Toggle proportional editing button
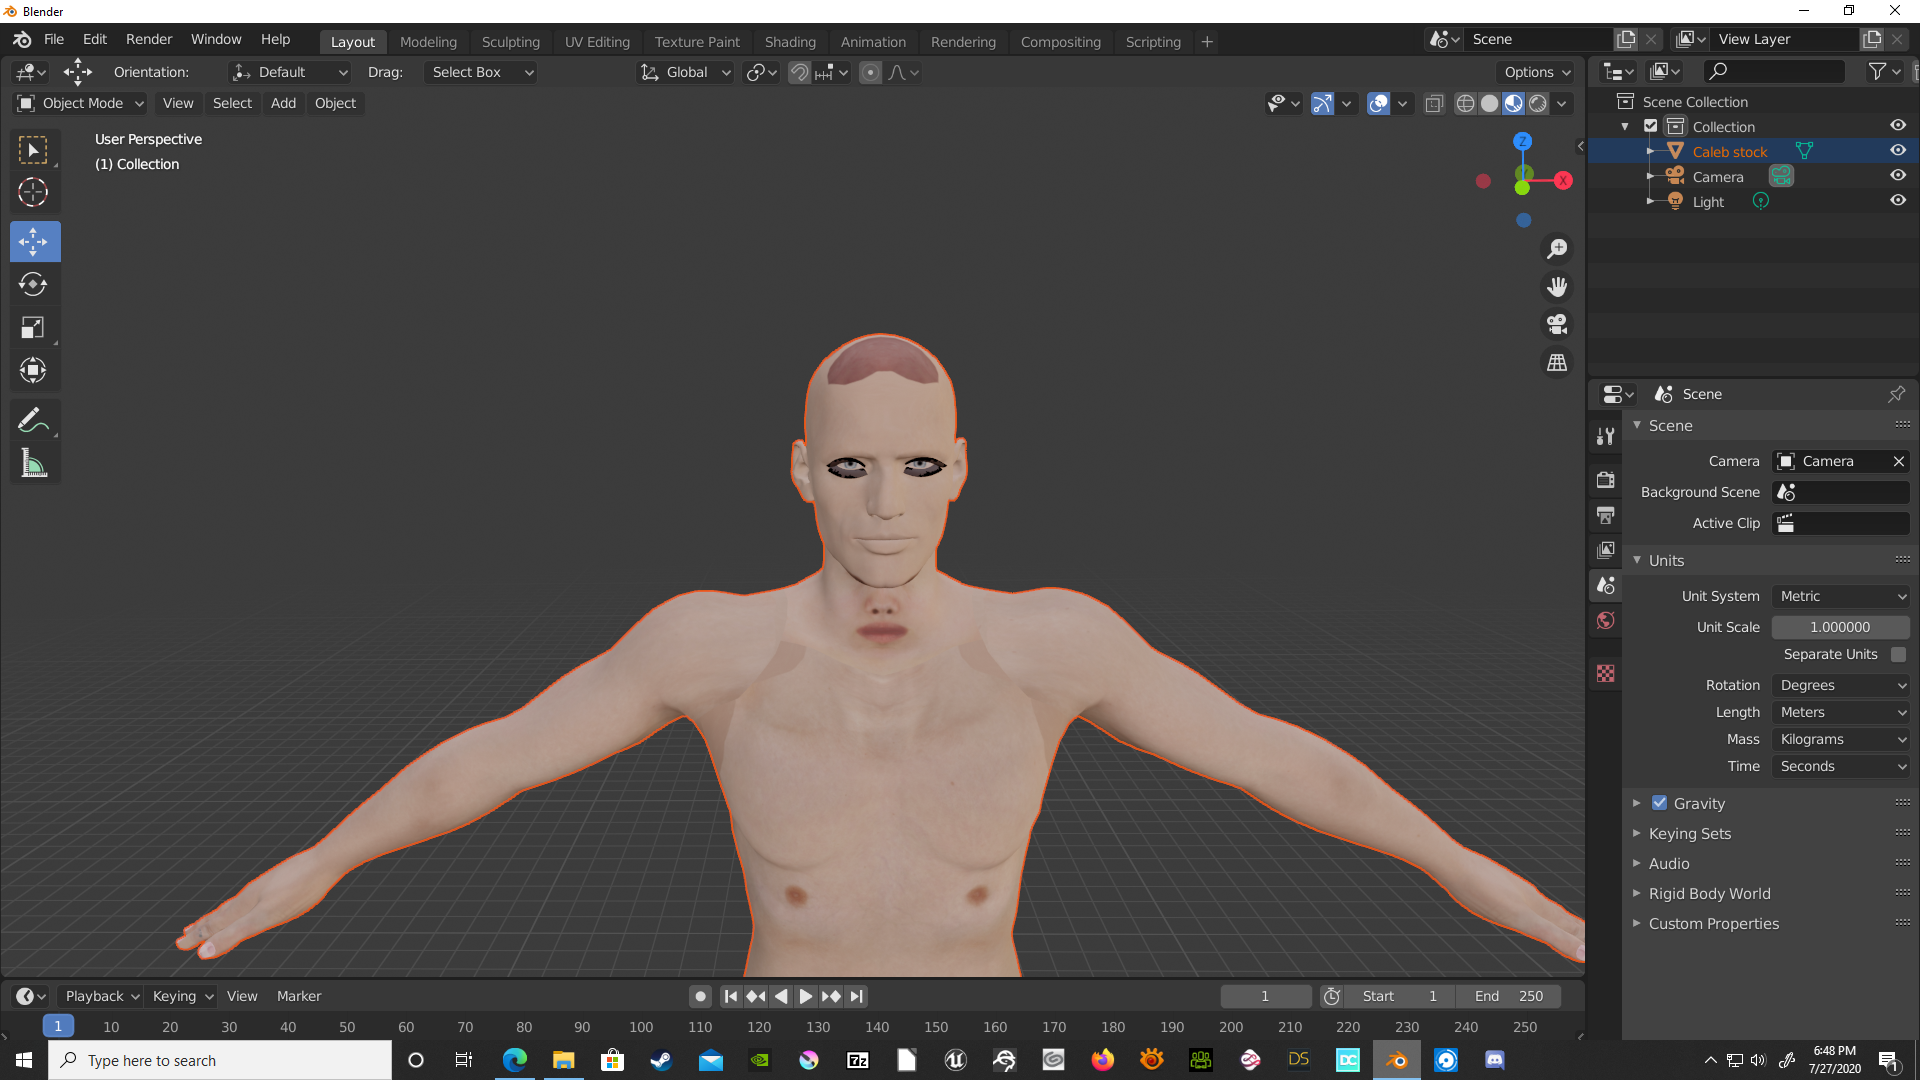Screen dimensions: 1920x1080 (871, 72)
